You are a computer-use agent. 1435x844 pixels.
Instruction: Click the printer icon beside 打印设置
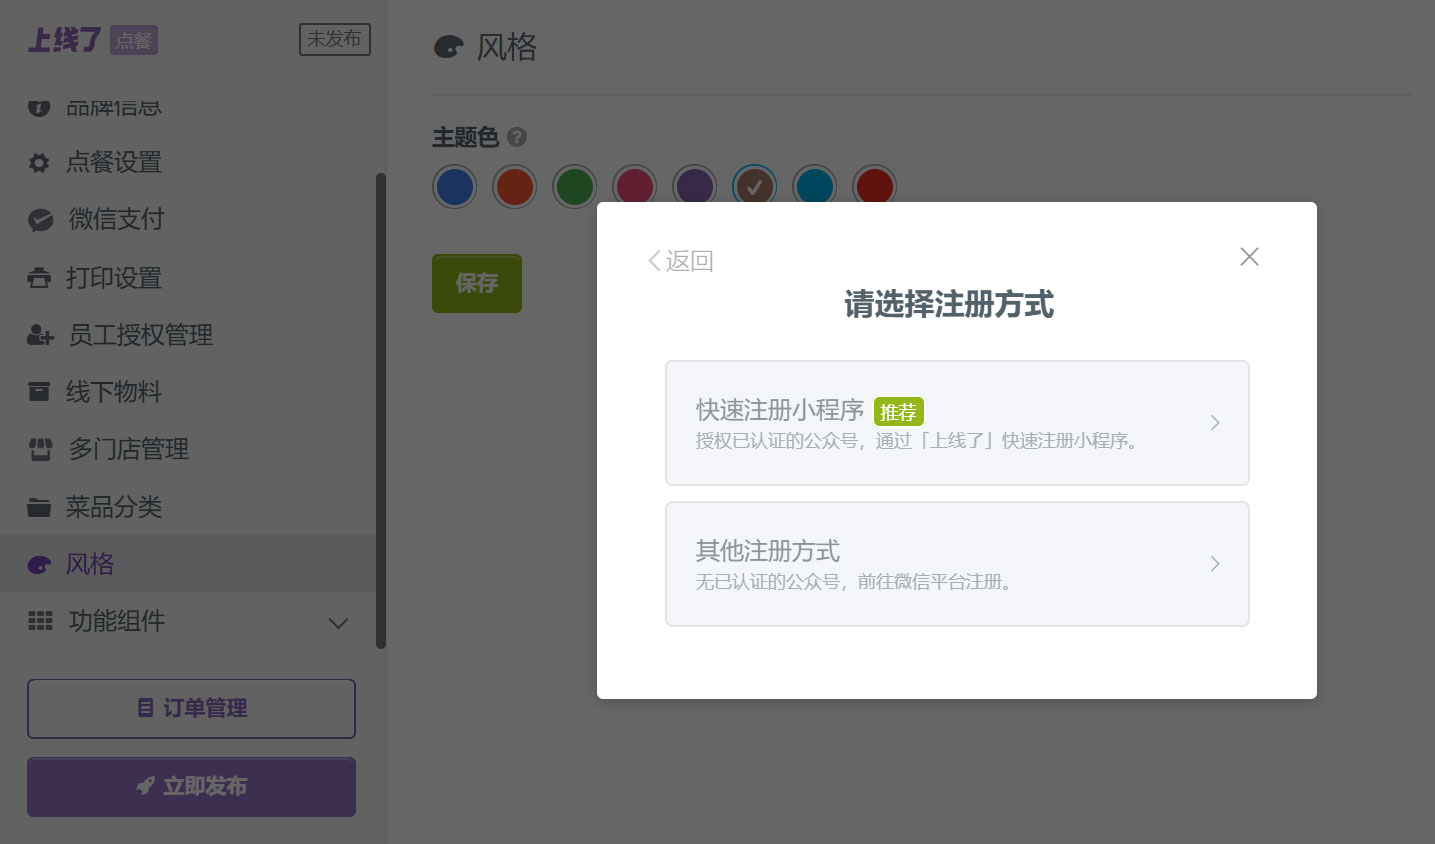pyautogui.click(x=39, y=278)
